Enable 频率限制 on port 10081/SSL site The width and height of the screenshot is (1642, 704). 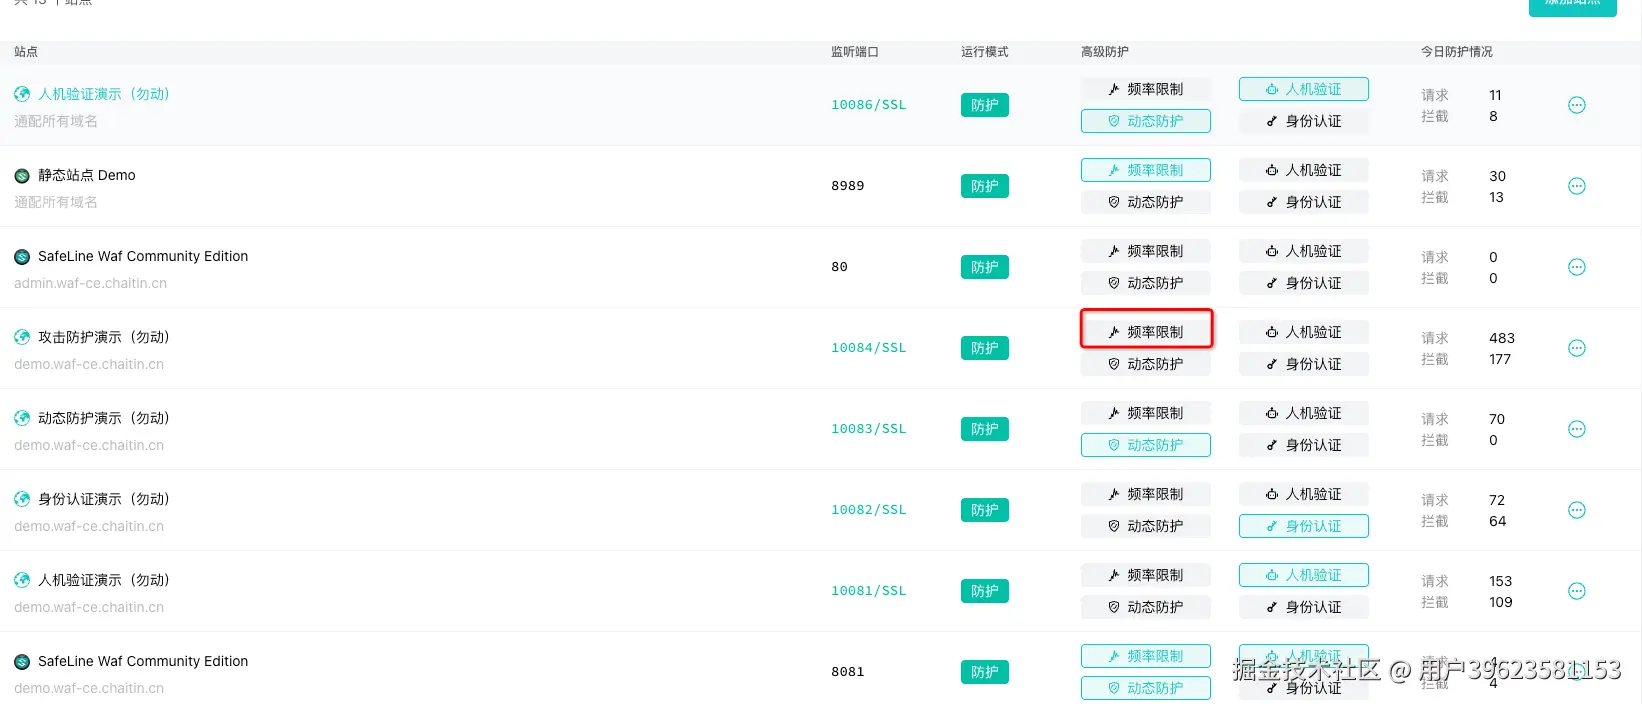1146,575
